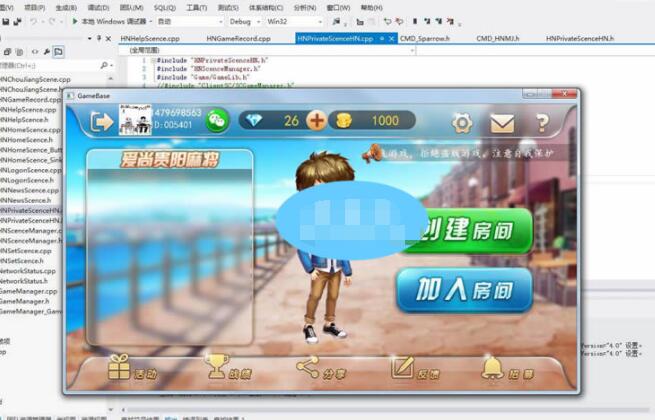The width and height of the screenshot is (655, 420).
Task: Click the Solution Explorer search box
Action: (x=49, y=66)
